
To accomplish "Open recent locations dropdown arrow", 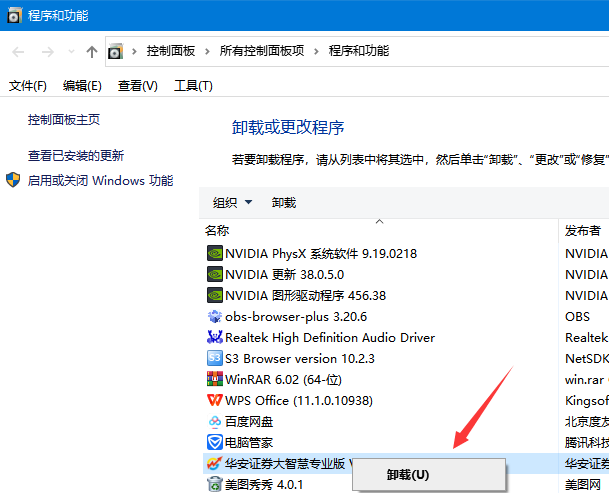I will (71, 51).
